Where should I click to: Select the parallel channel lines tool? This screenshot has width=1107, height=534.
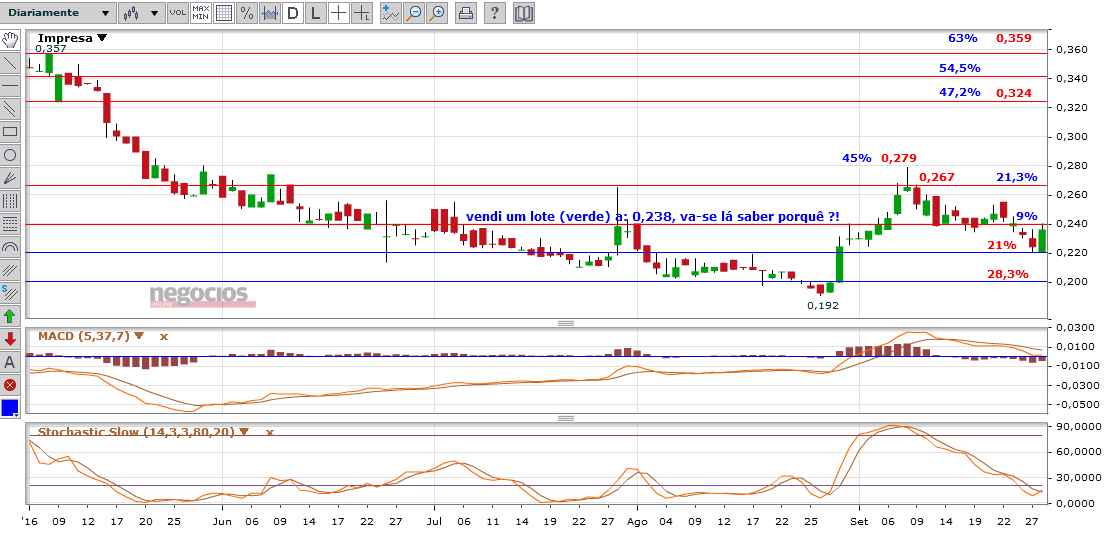10,108
